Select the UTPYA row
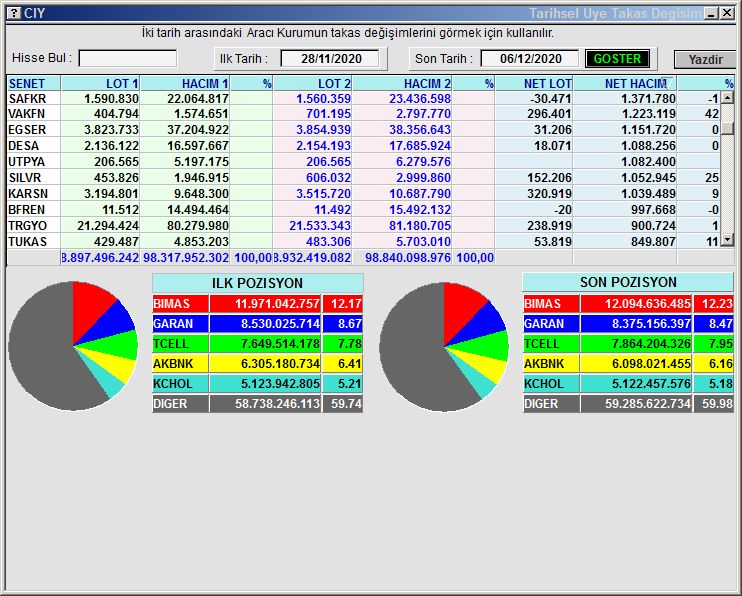This screenshot has width=742, height=596. 363,161
